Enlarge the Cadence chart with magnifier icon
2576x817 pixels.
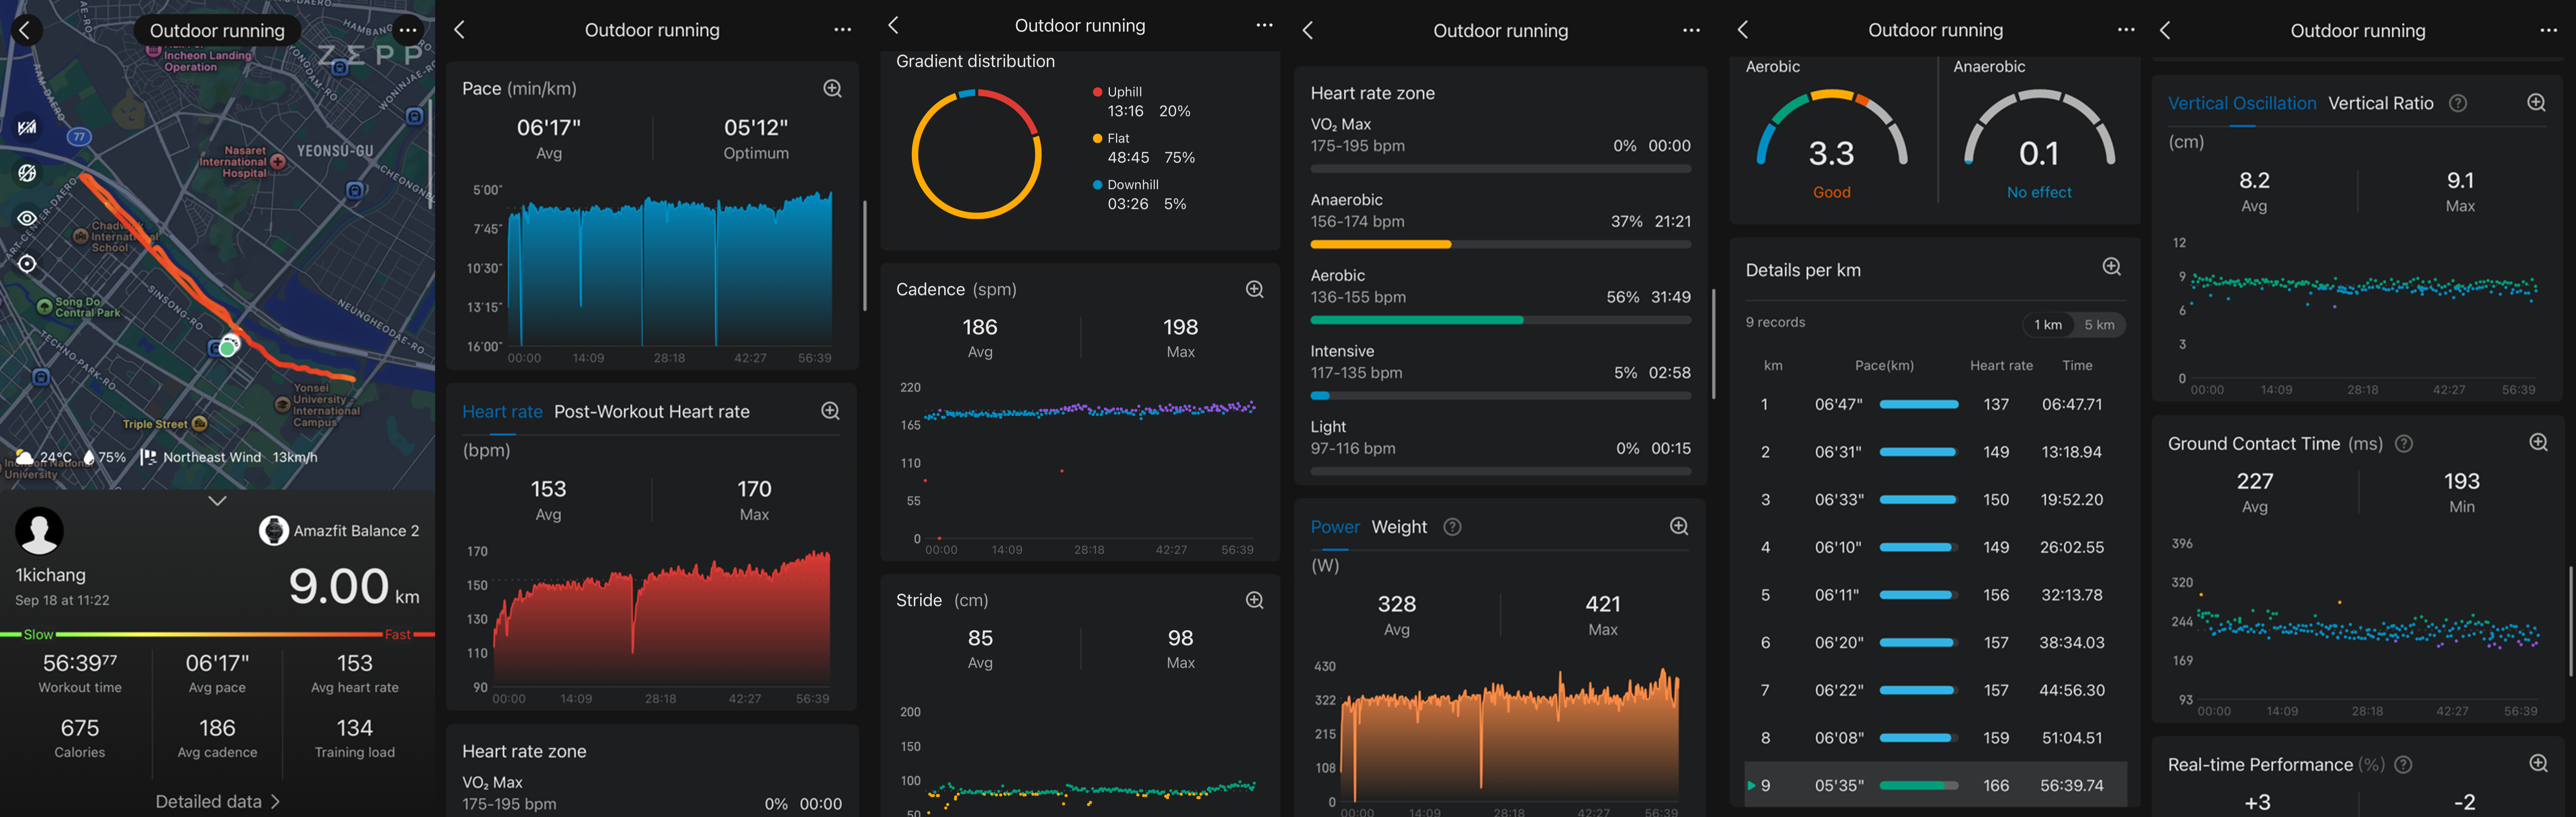[1254, 289]
